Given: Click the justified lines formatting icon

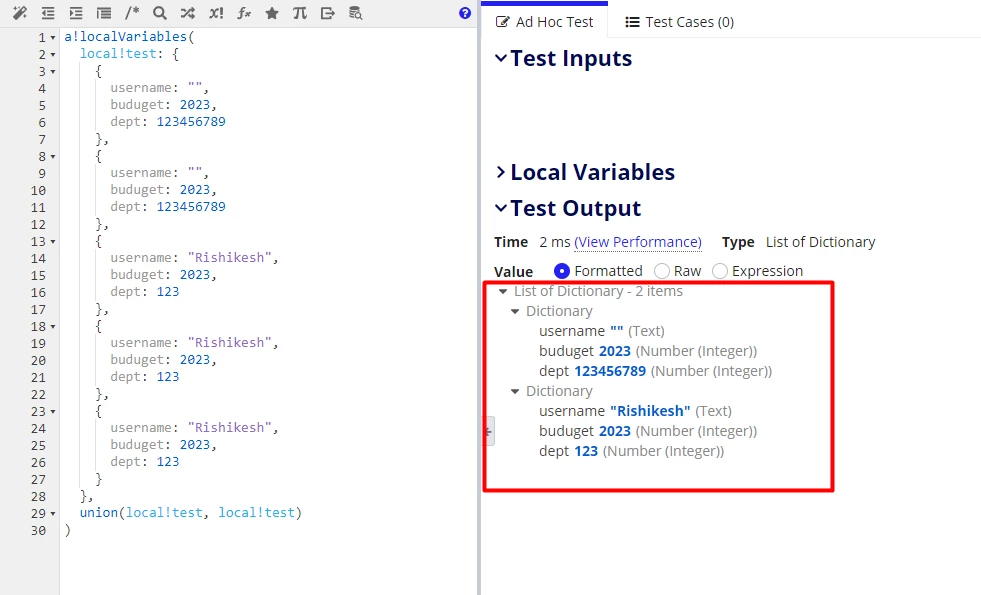Looking at the screenshot, I should tap(104, 13).
